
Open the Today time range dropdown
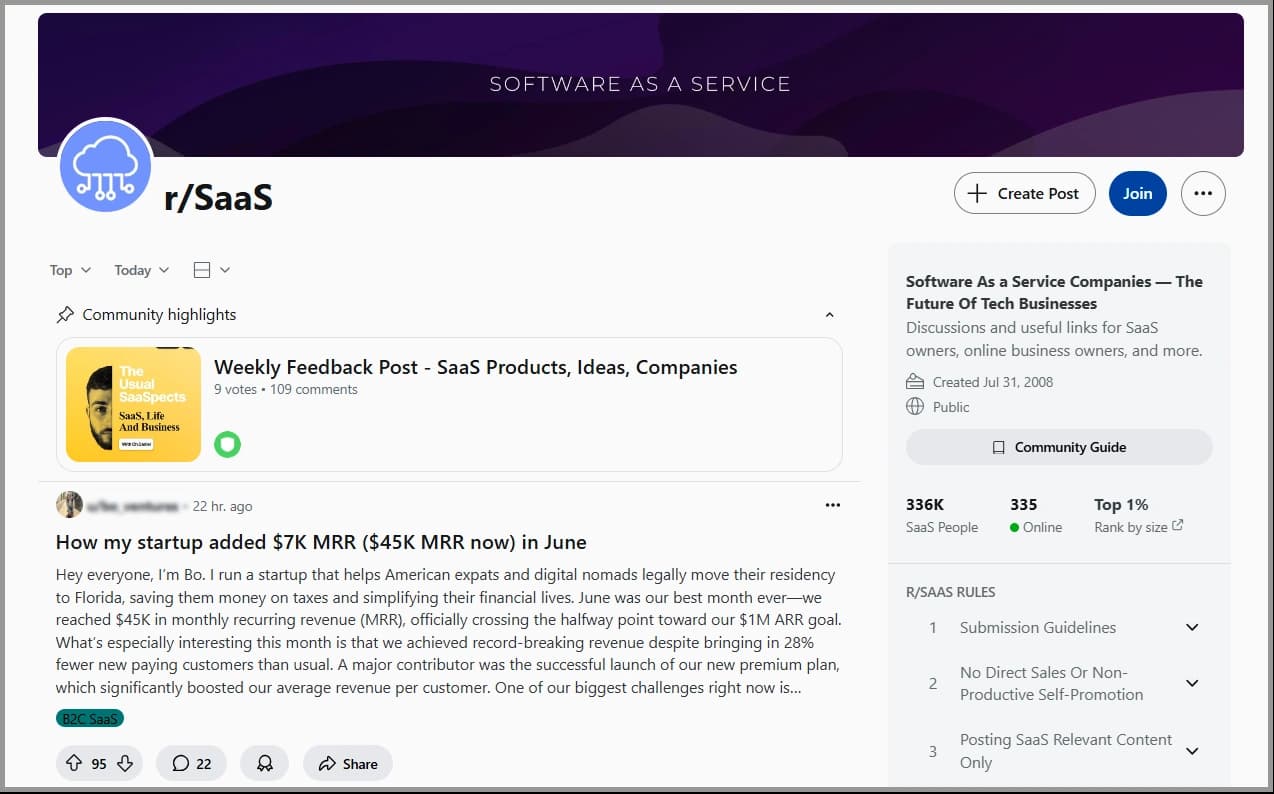tap(141, 270)
